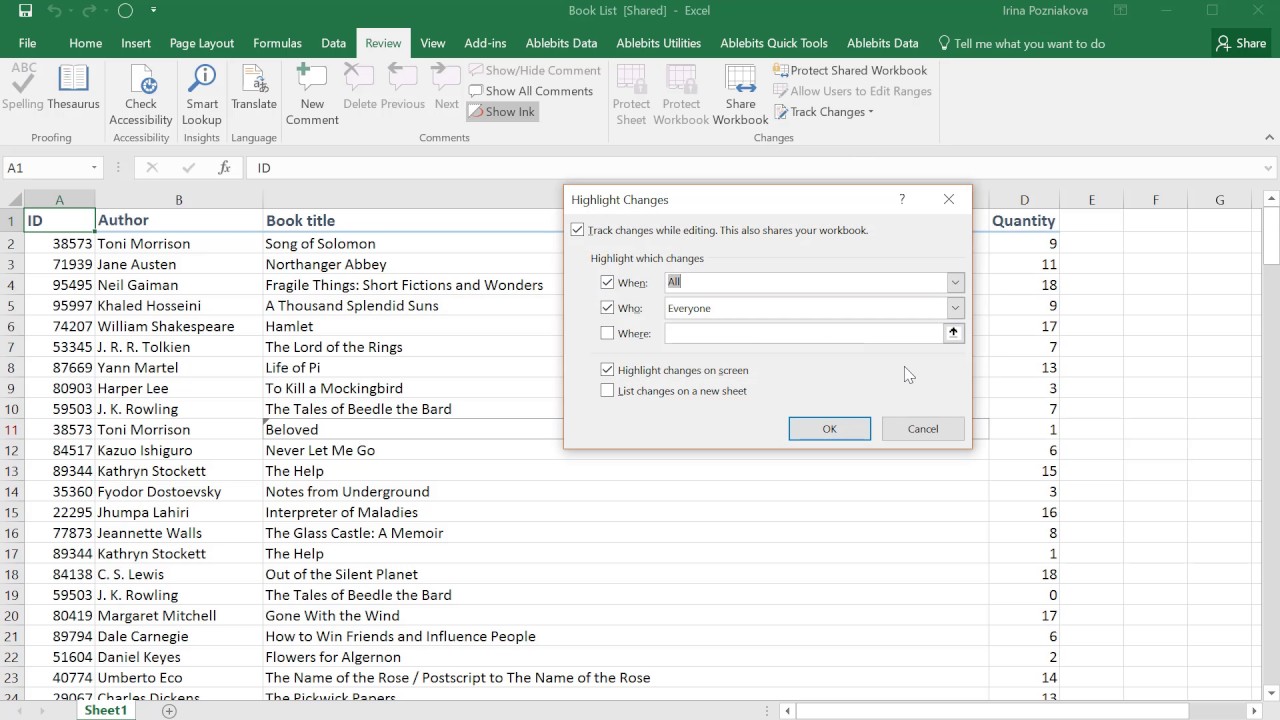Switch to the Formulas ribbon tab

(x=277, y=43)
